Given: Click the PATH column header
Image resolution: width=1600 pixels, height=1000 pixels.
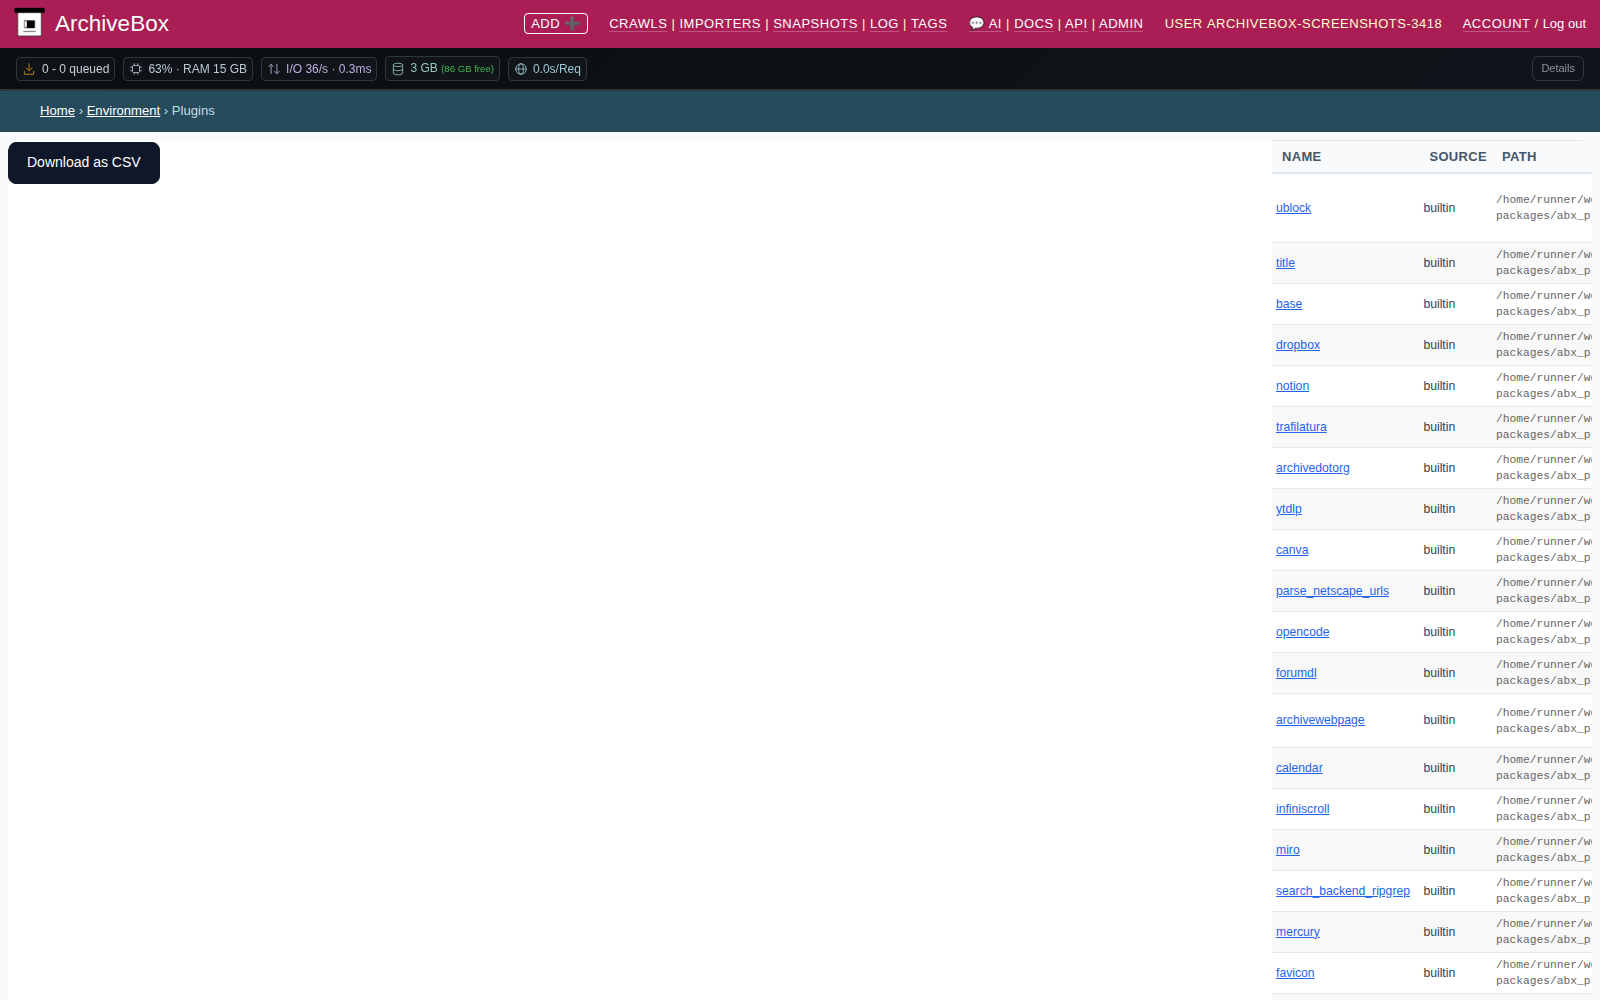Looking at the screenshot, I should coord(1519,157).
